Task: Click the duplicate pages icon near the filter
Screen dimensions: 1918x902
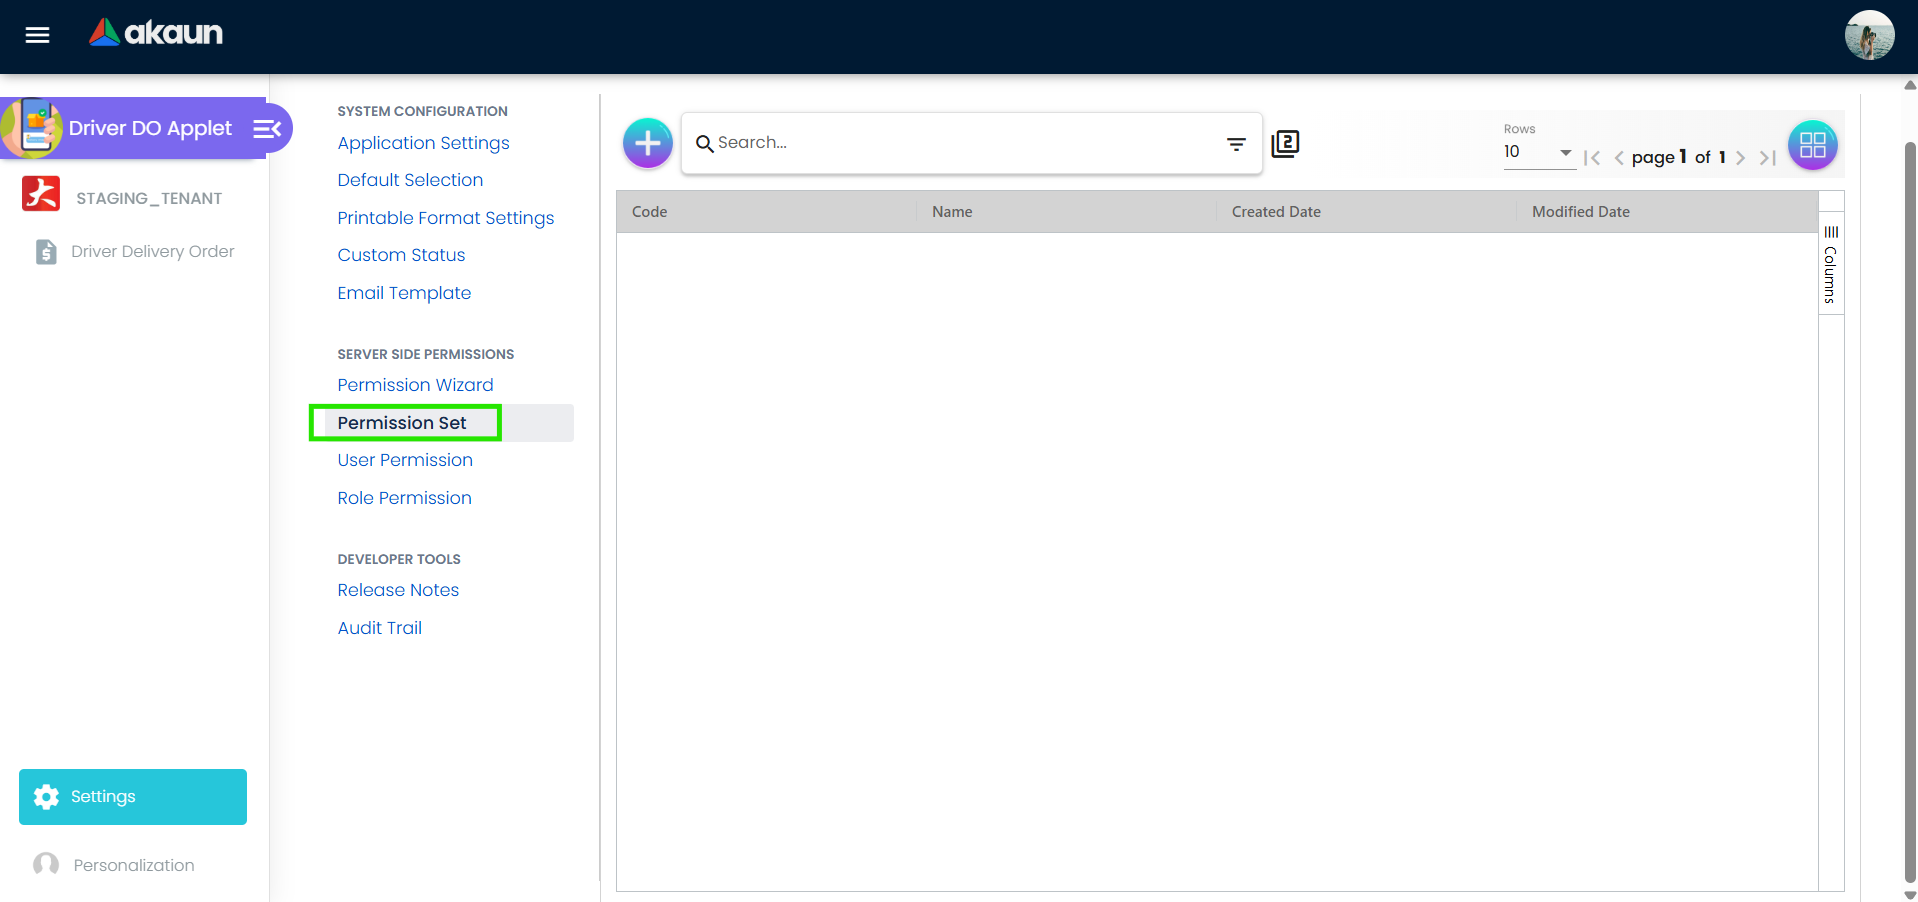Action: (x=1285, y=143)
